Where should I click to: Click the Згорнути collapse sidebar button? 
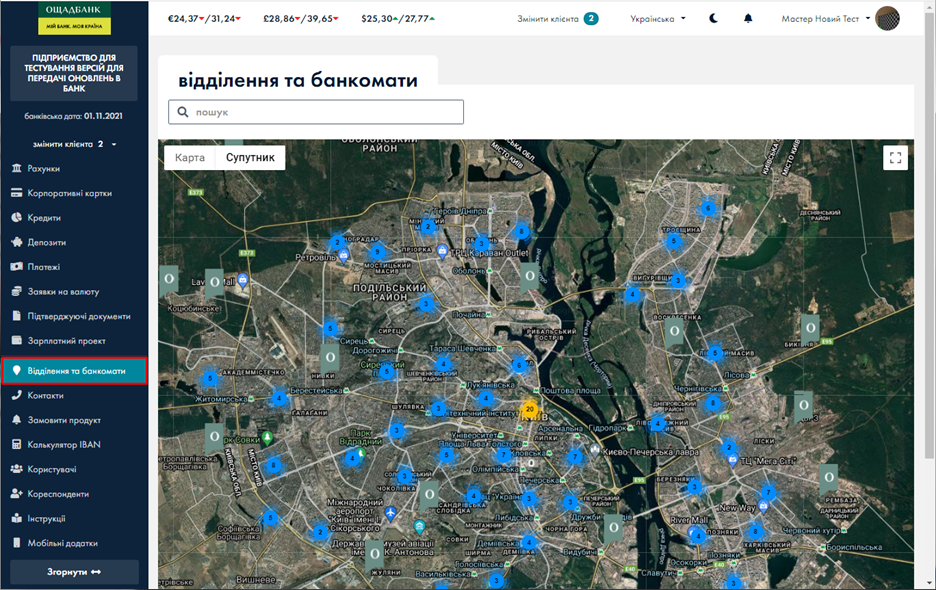coord(74,572)
